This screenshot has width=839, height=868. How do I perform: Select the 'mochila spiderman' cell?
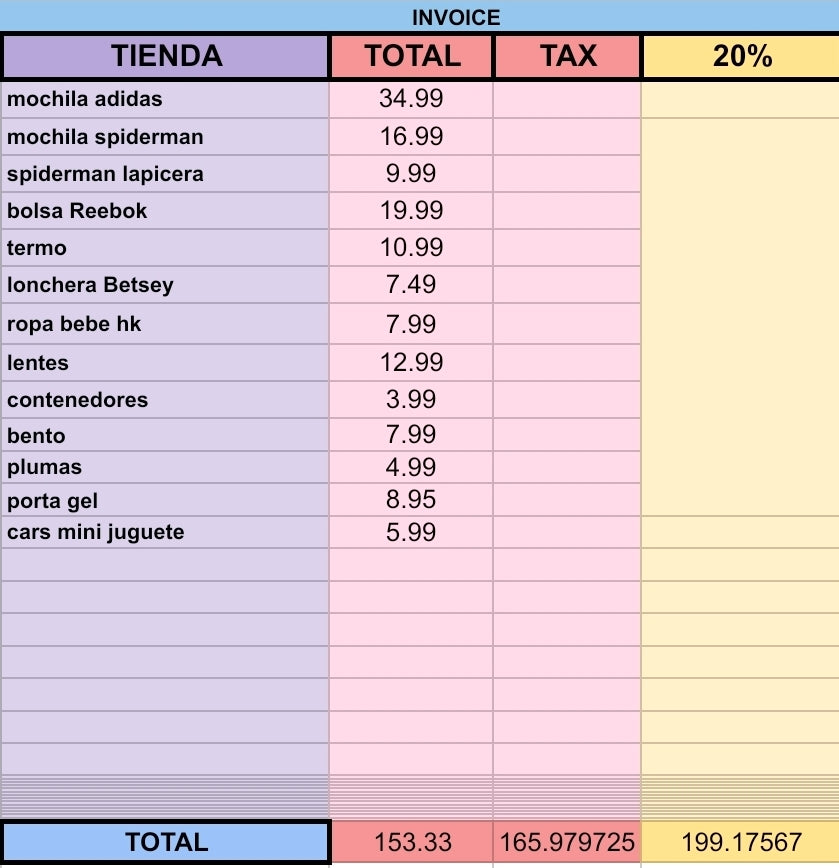(165, 137)
